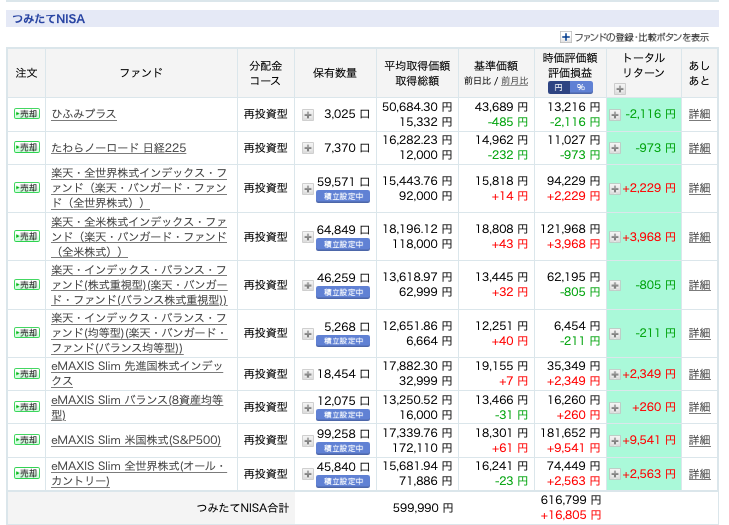Expand holdings plus for 5,268口 row
The image size is (729, 525).
[308, 334]
